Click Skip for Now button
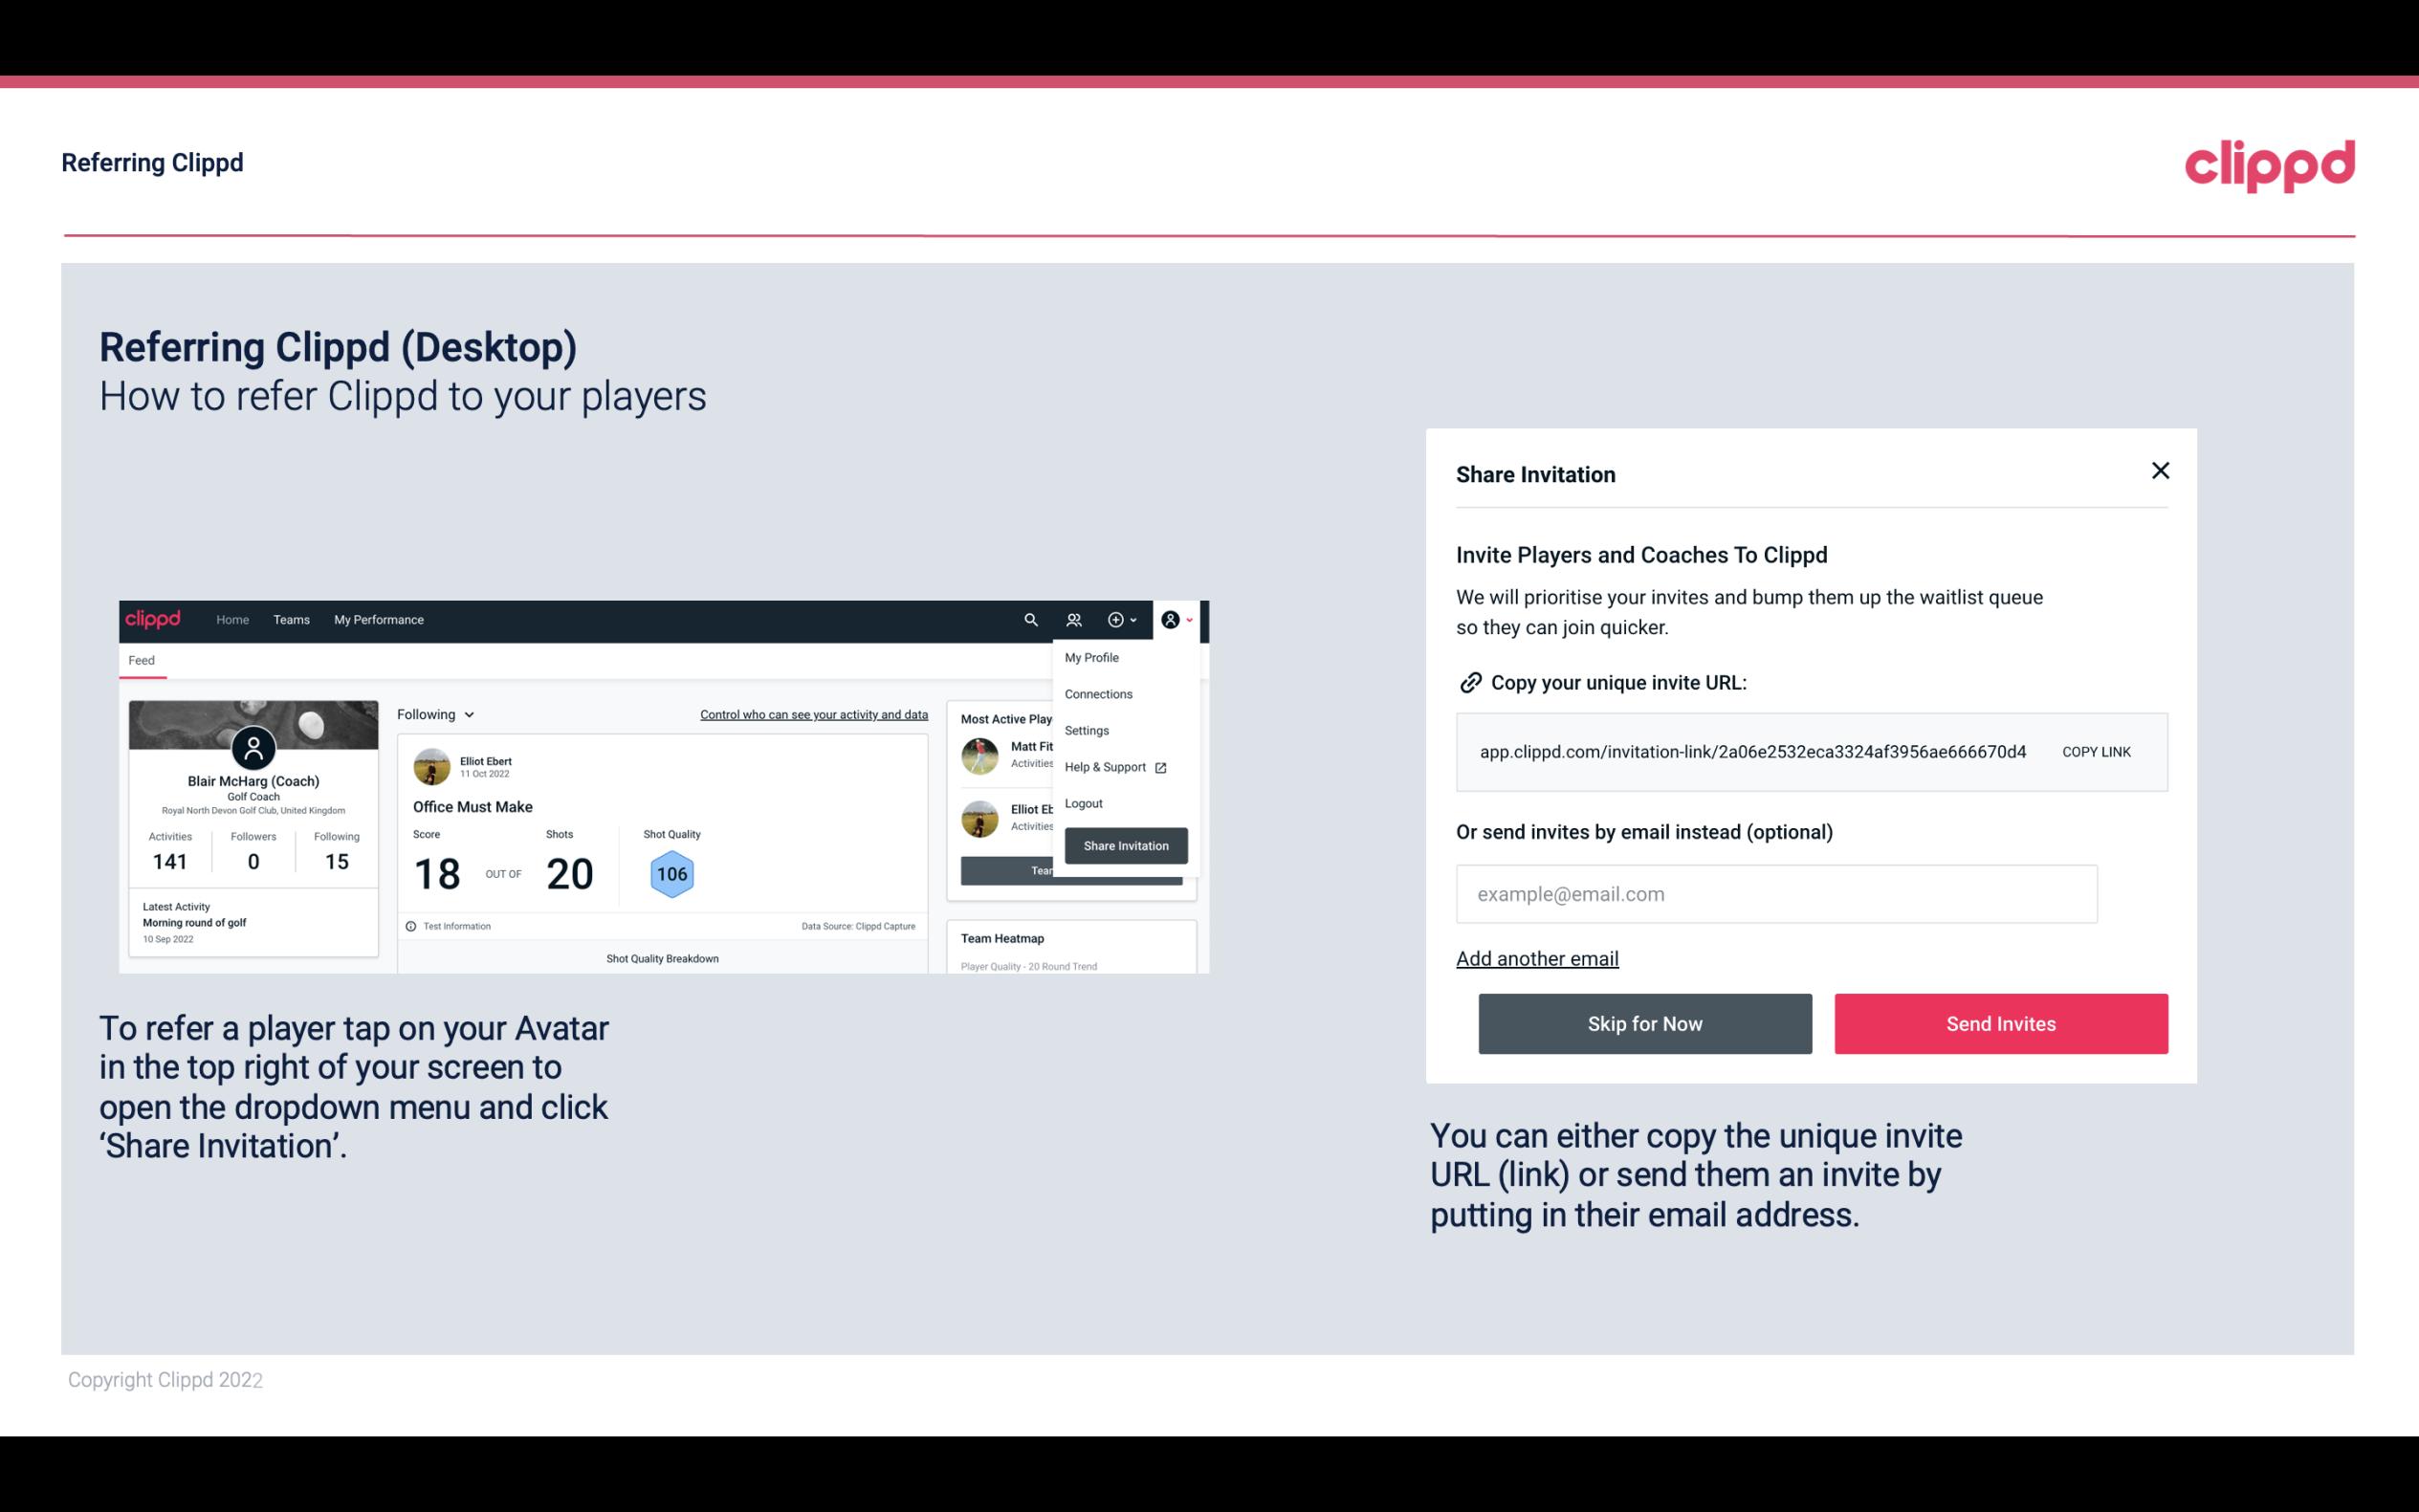 click(1644, 1022)
